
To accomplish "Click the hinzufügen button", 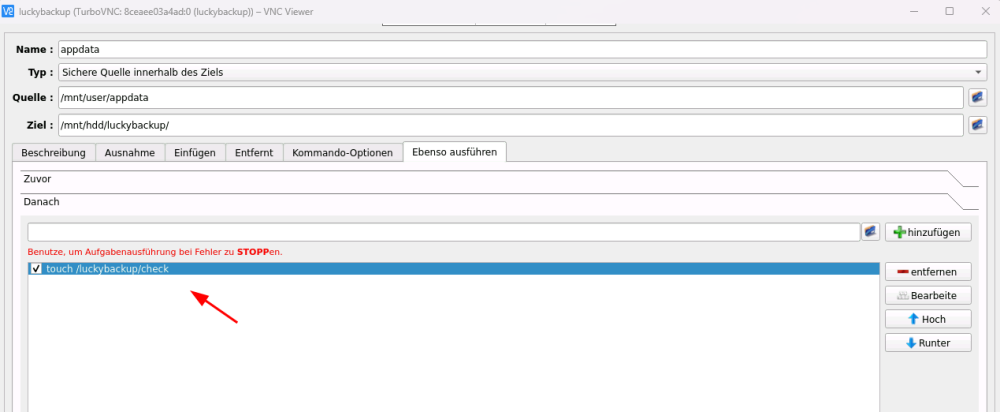I will 928,232.
